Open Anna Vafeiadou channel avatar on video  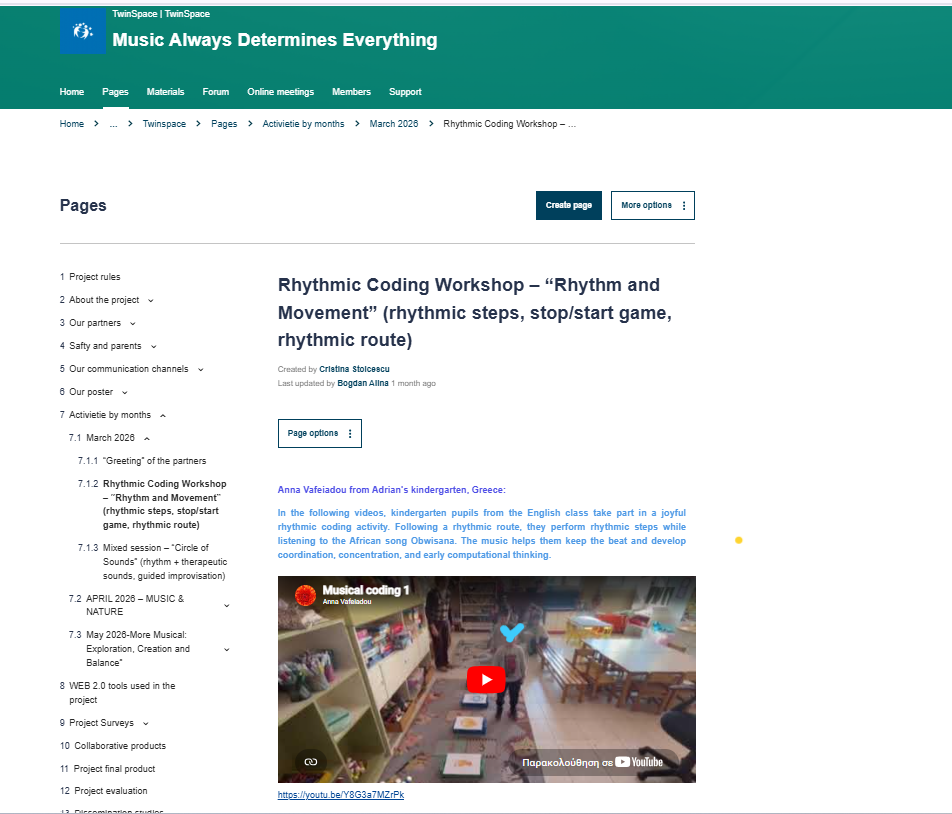305,595
